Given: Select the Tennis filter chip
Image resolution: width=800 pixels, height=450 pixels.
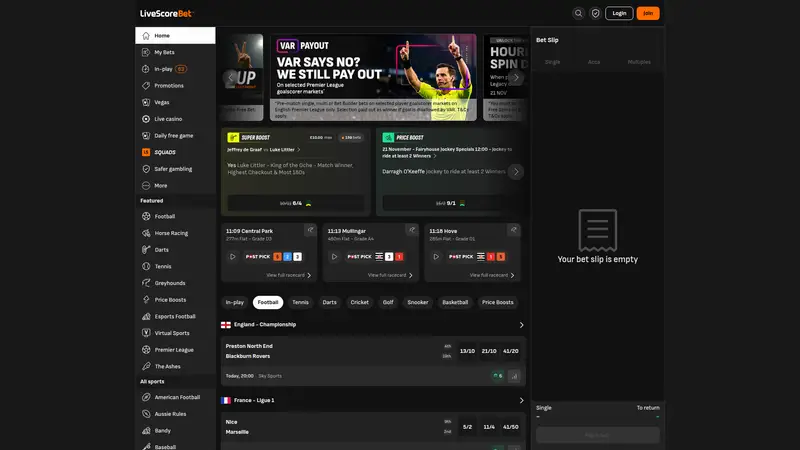Looking at the screenshot, I should click(300, 303).
